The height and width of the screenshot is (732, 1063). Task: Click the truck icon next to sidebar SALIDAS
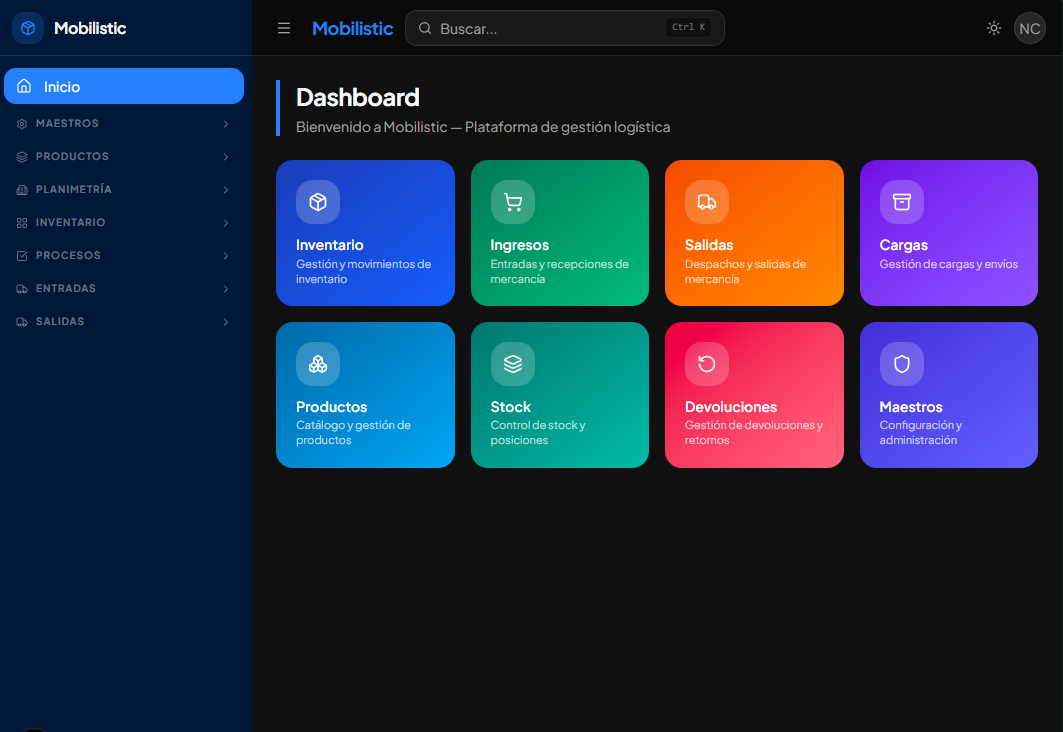click(22, 322)
